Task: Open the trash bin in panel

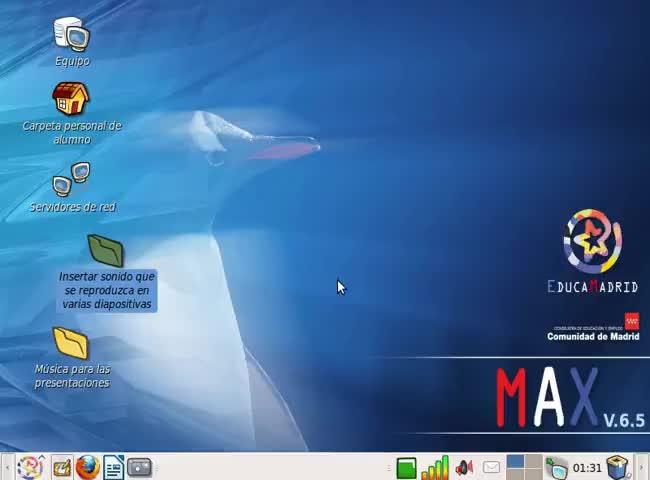Action: click(618, 468)
